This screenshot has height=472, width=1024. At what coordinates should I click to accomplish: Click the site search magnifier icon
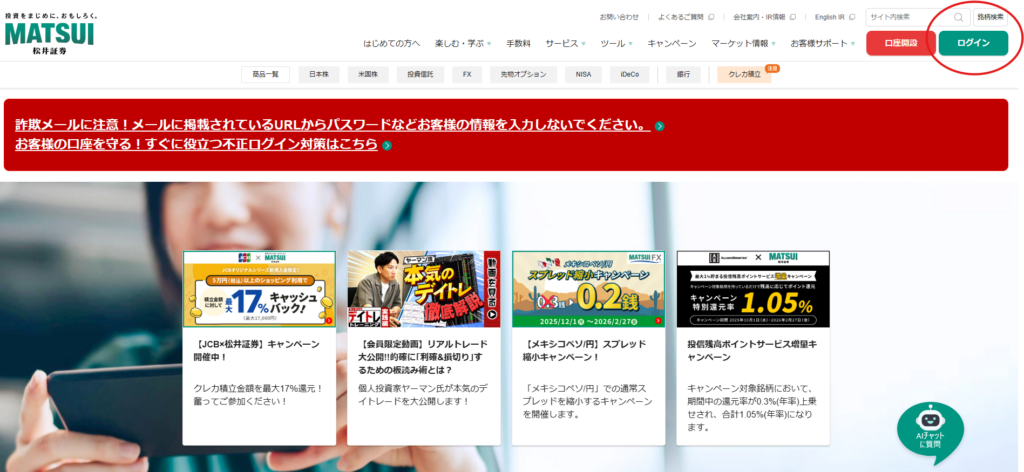[958, 17]
